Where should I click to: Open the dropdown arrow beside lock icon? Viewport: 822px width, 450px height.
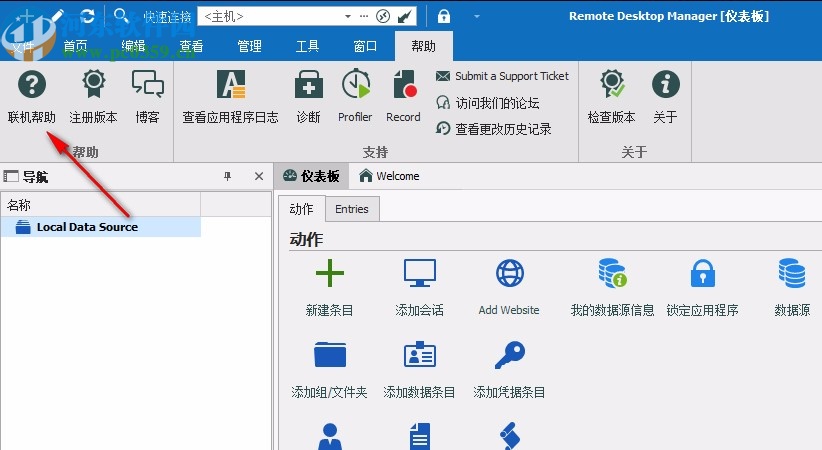tap(477, 17)
